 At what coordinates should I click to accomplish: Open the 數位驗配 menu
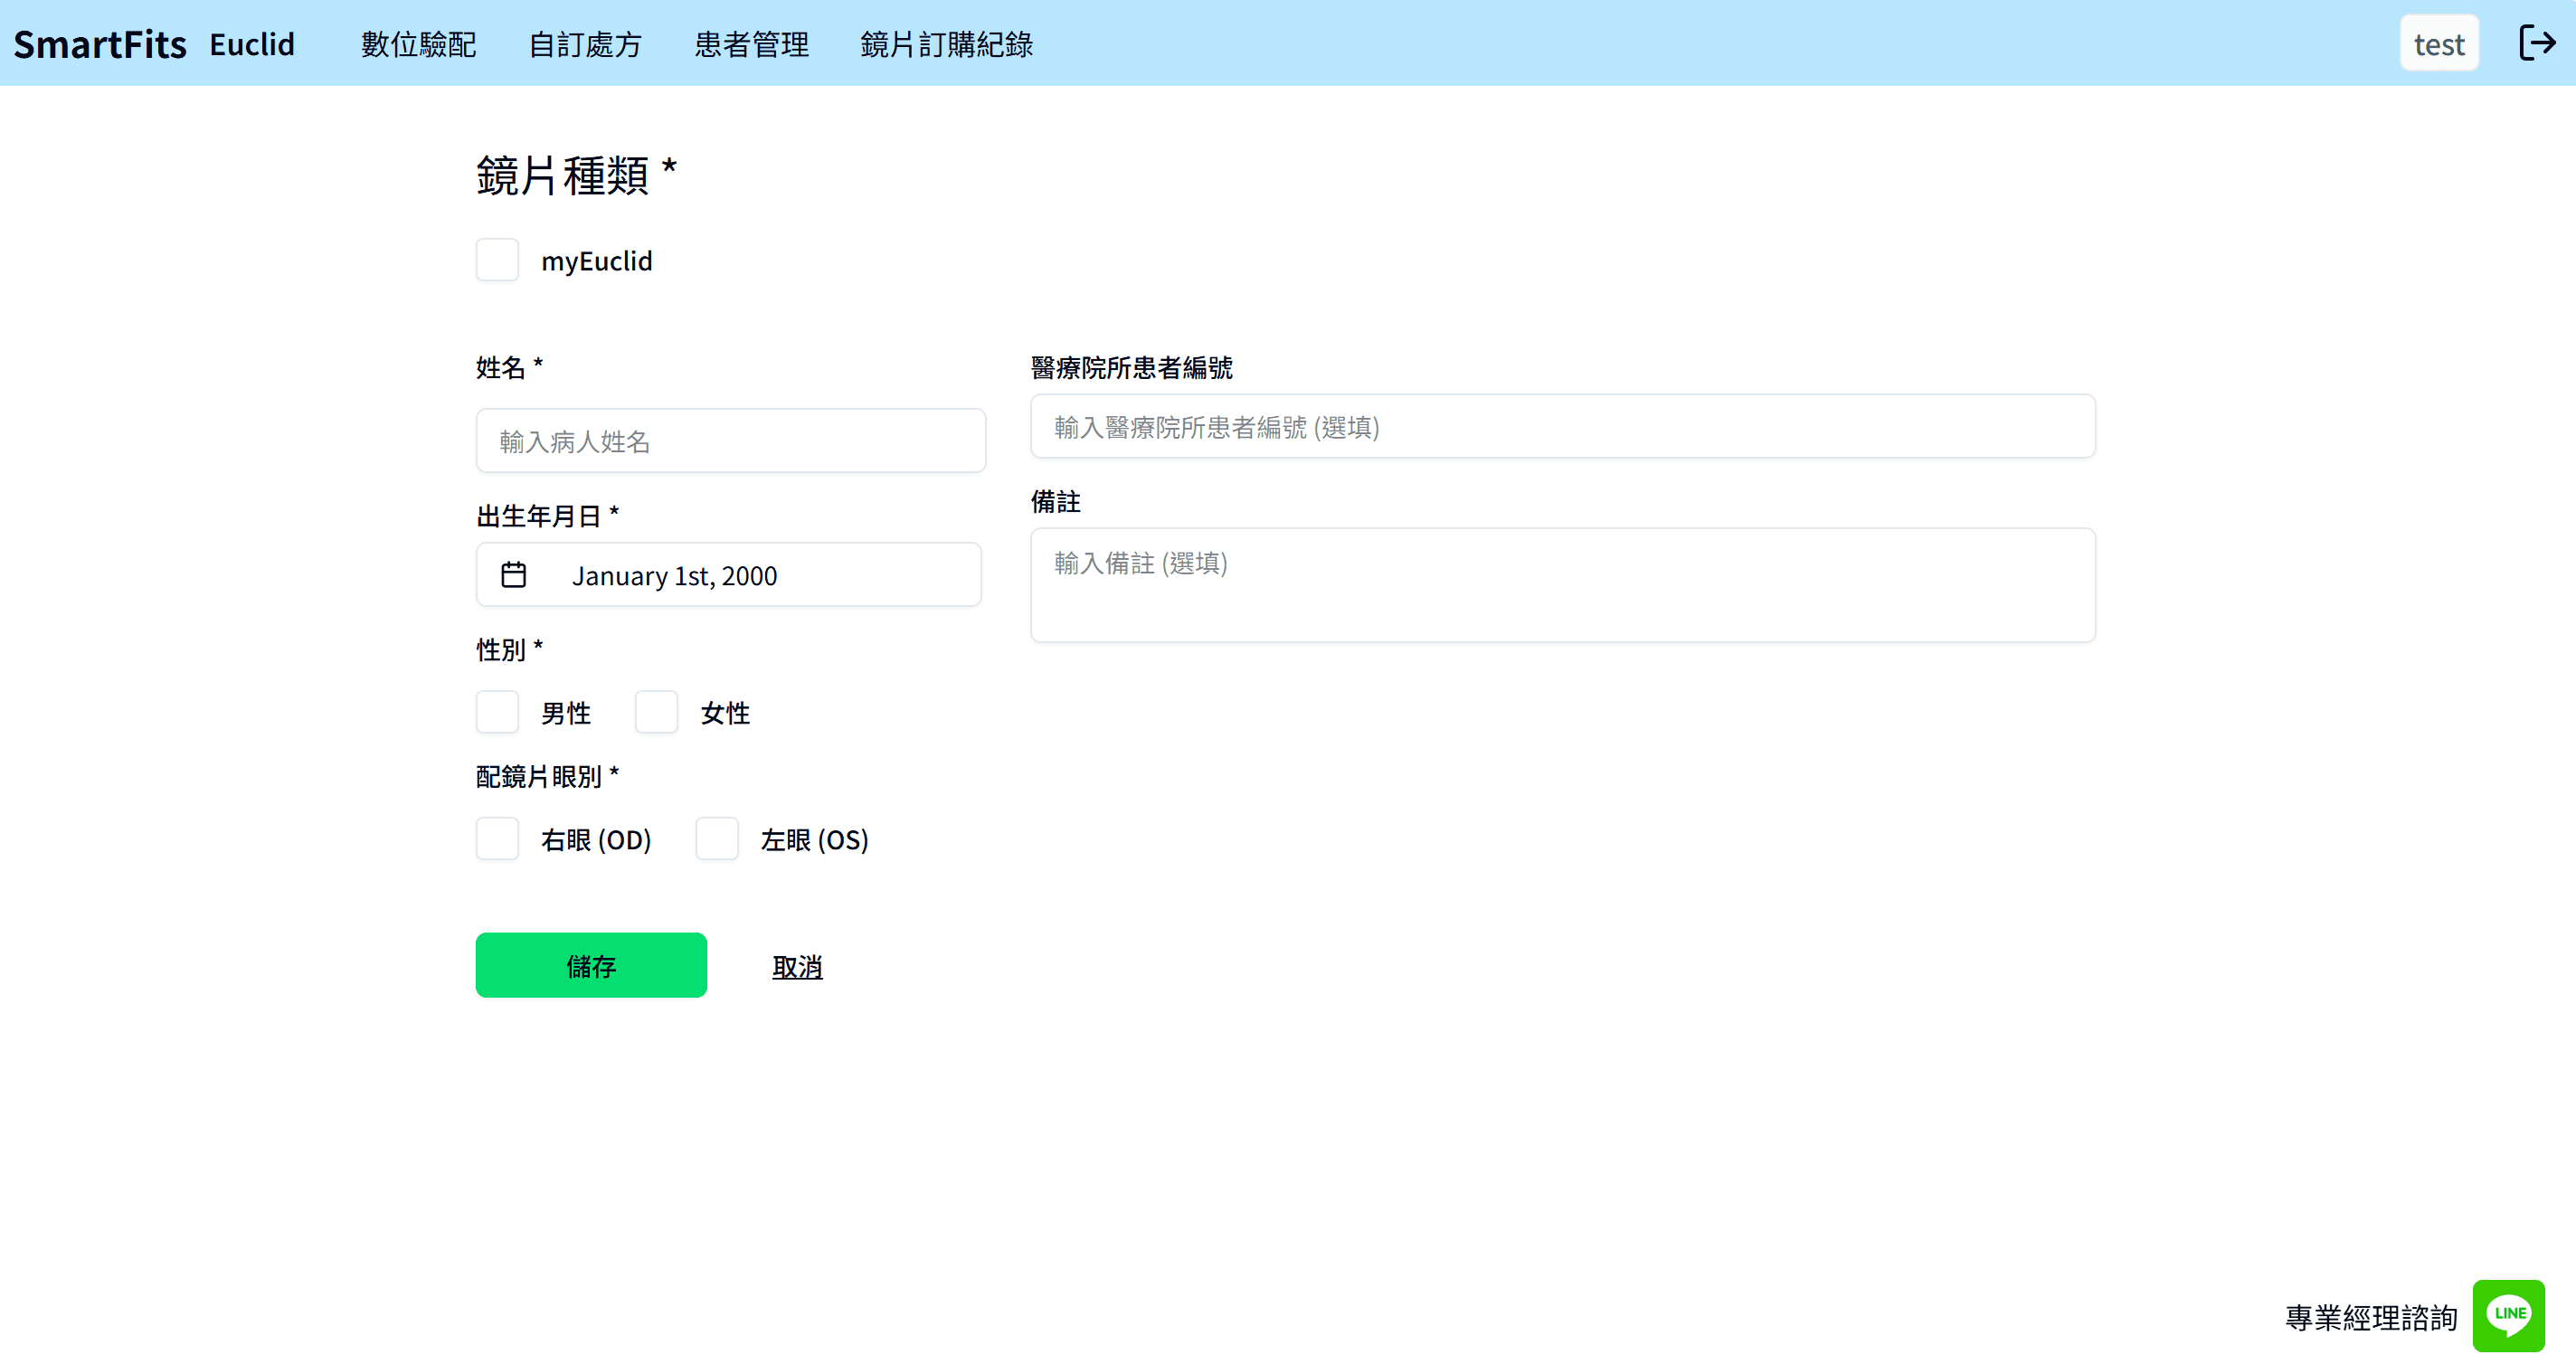(419, 43)
